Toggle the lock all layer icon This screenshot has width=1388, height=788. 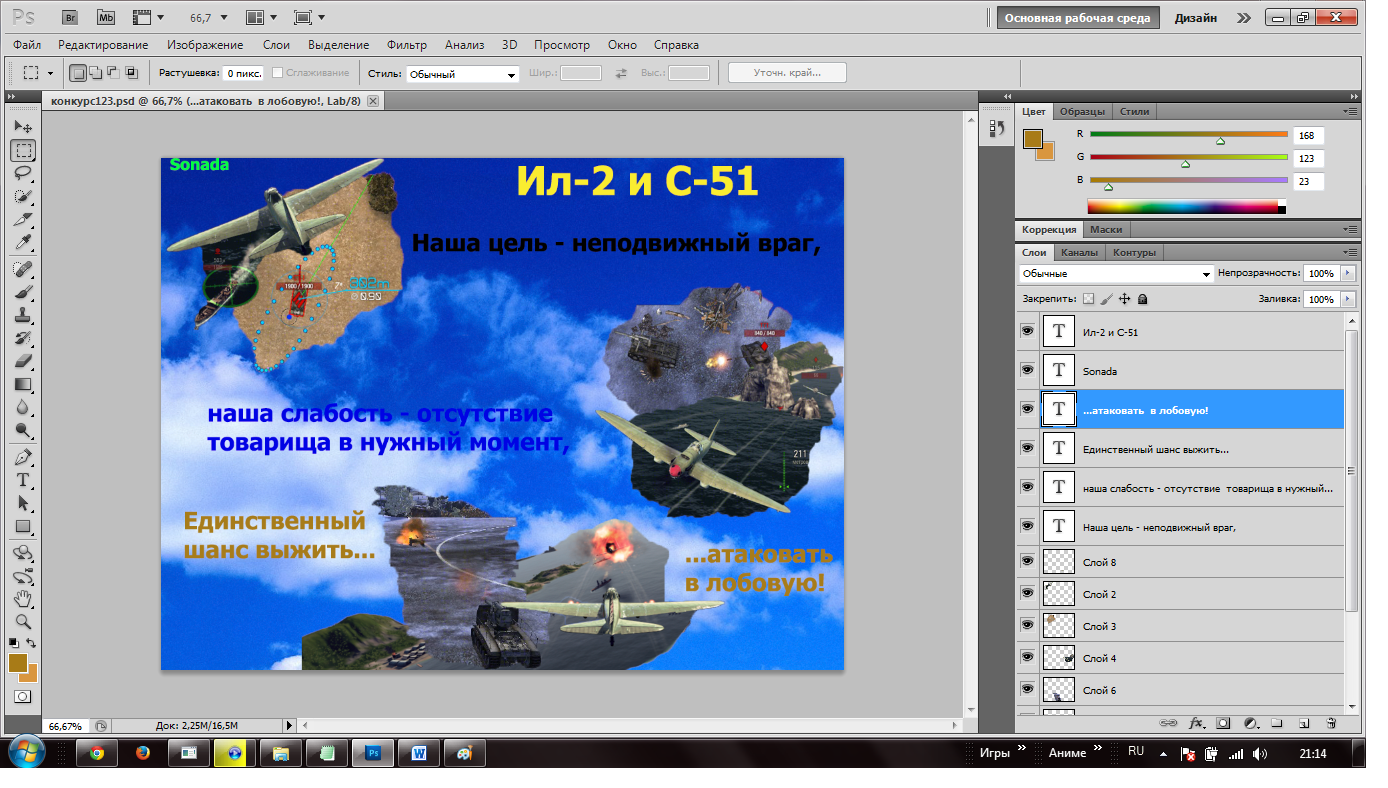(x=1143, y=299)
